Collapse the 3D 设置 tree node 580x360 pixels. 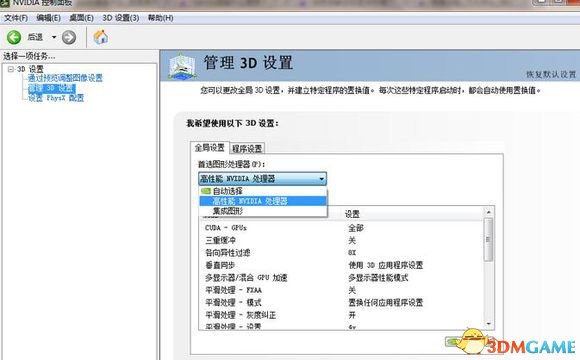click(x=11, y=69)
